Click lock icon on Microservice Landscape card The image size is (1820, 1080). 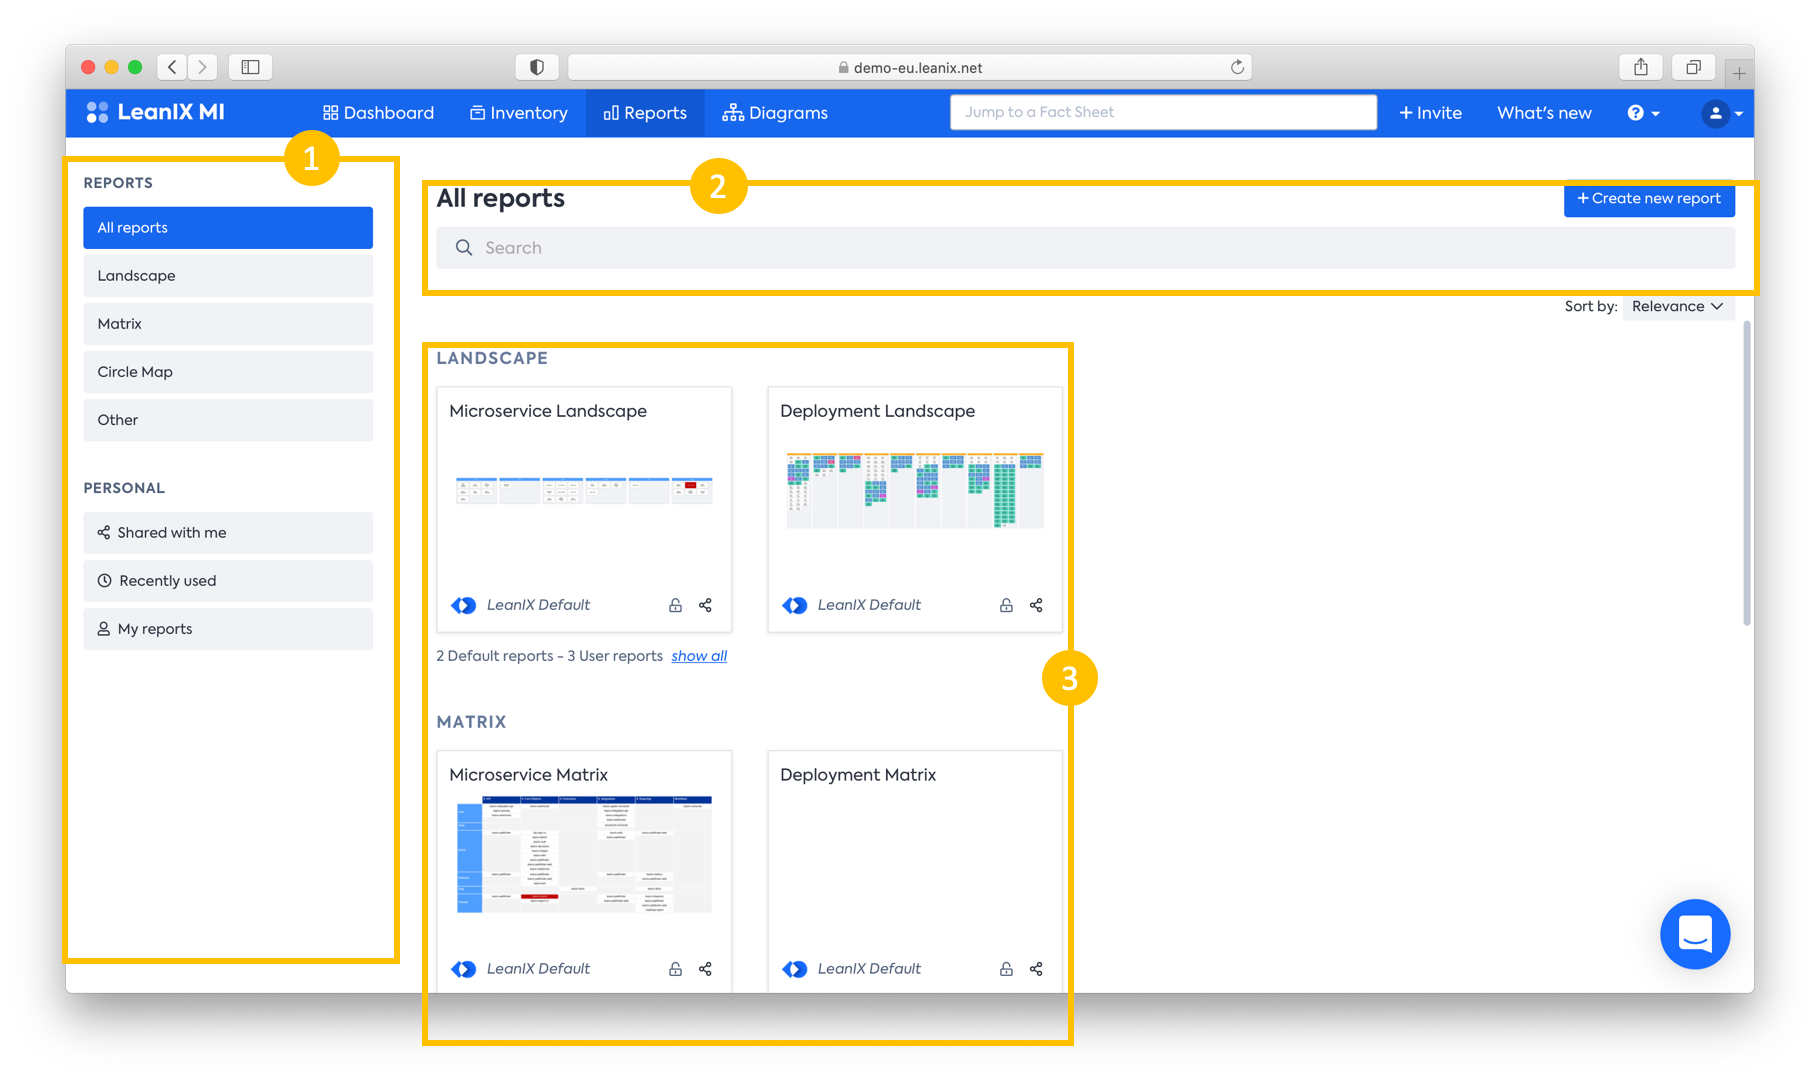[675, 605]
